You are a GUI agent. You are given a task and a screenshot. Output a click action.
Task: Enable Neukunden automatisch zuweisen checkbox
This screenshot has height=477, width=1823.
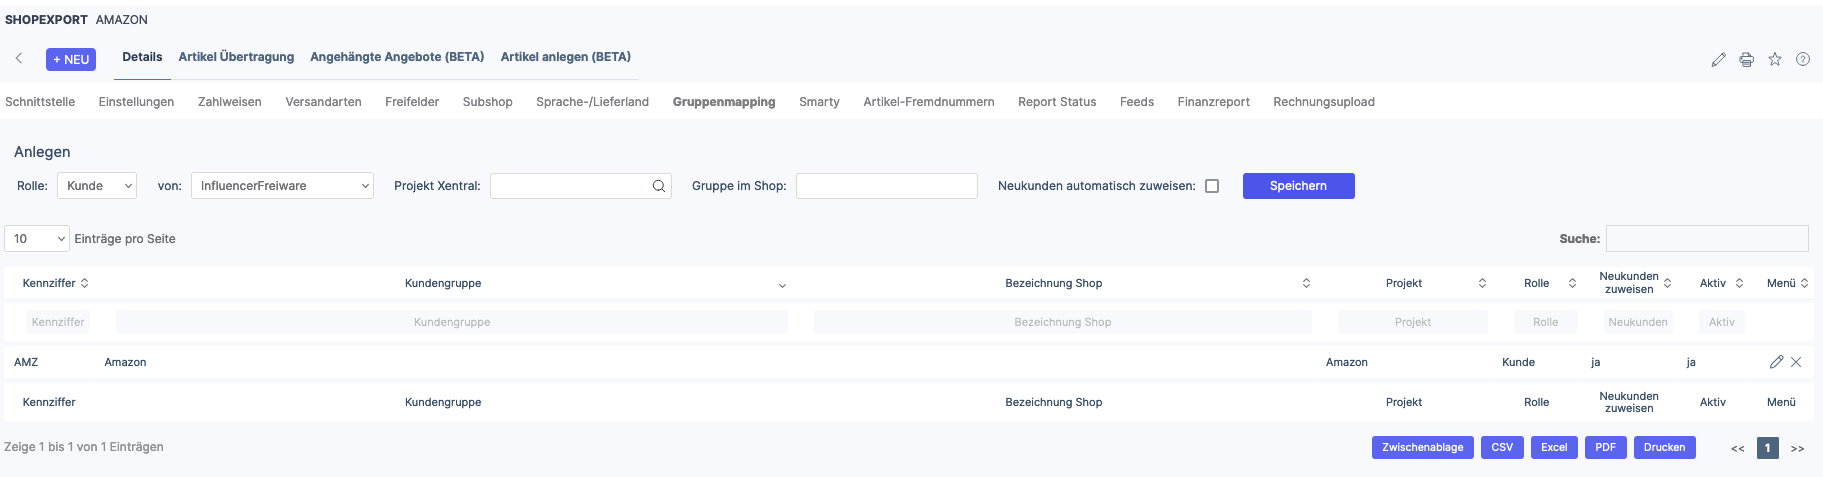[x=1212, y=186]
